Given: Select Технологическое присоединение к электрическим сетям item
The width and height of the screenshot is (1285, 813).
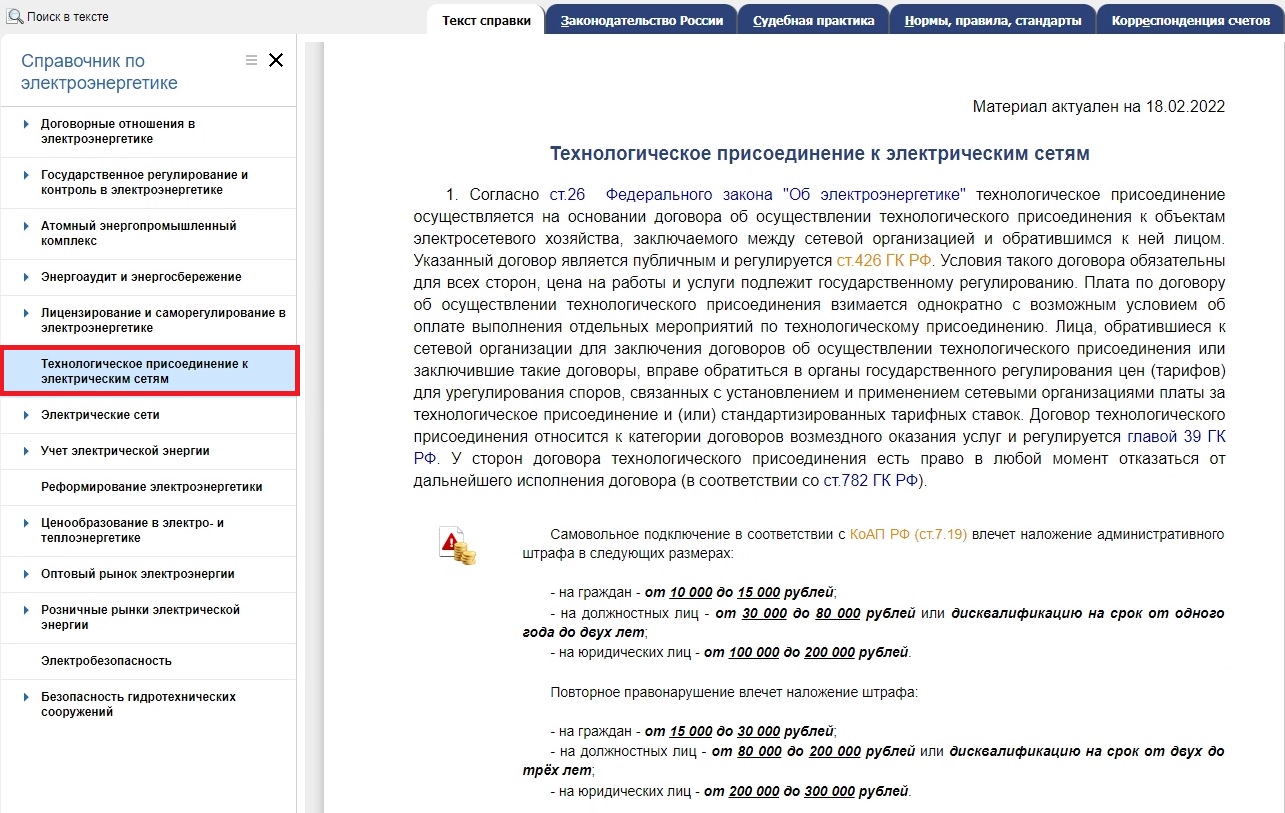Looking at the screenshot, I should pos(148,371).
